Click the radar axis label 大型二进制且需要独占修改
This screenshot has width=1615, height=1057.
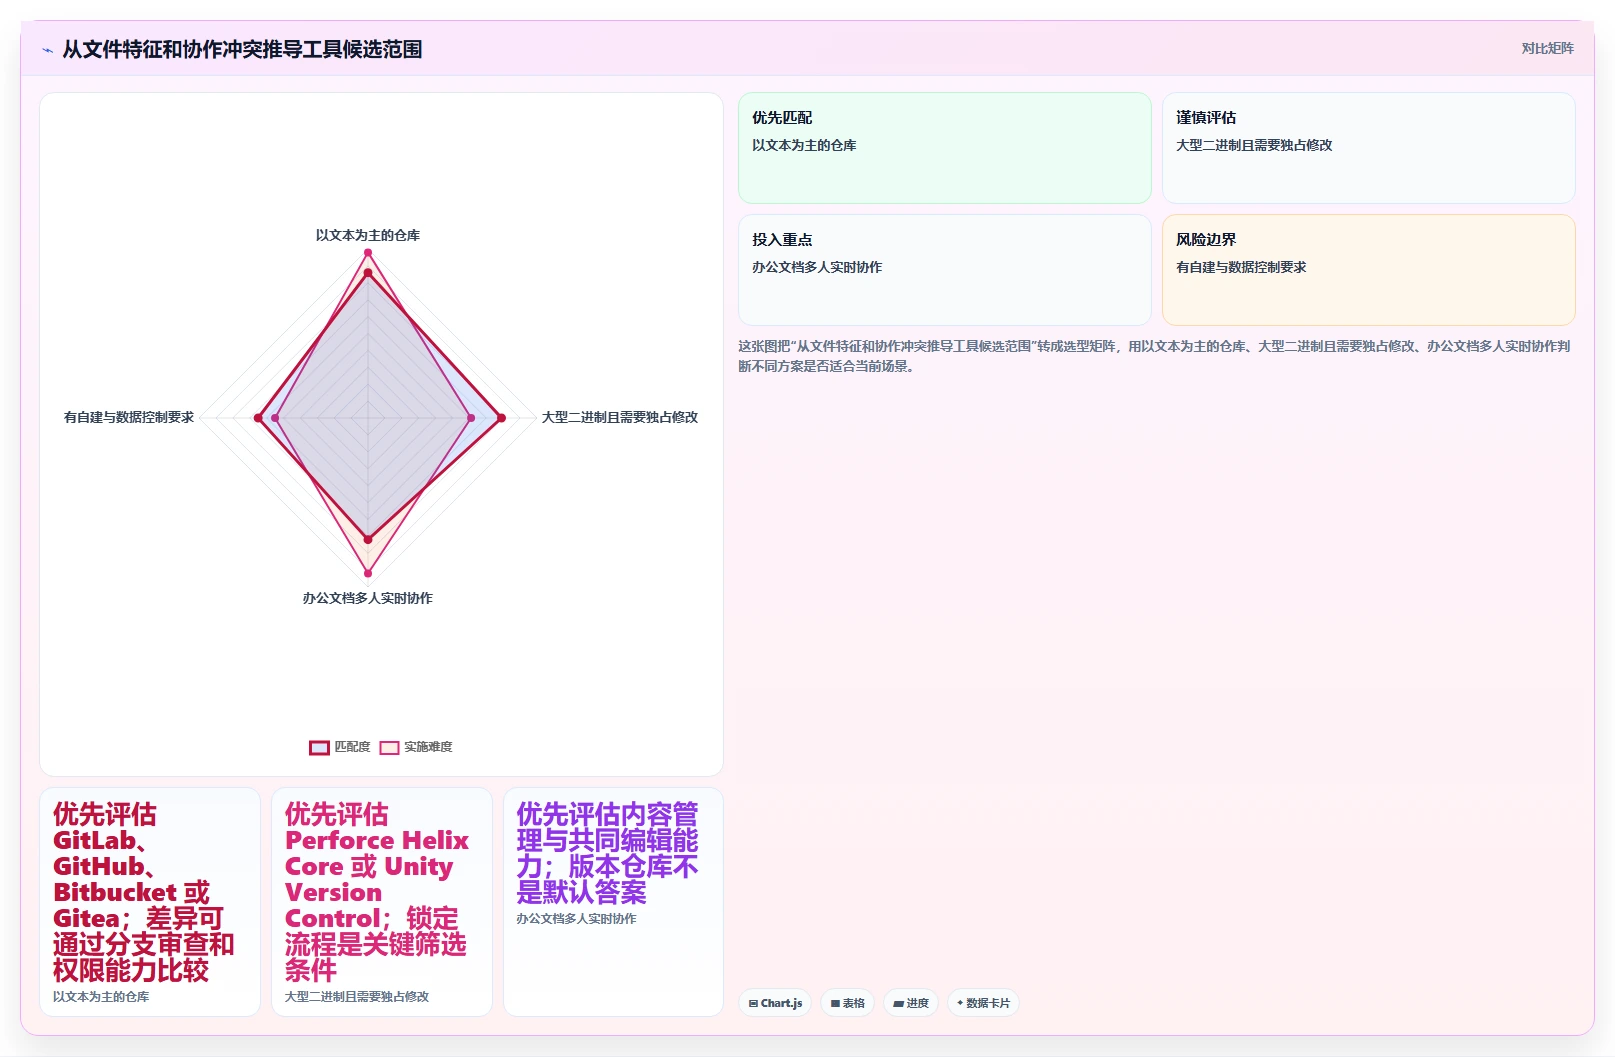click(620, 417)
